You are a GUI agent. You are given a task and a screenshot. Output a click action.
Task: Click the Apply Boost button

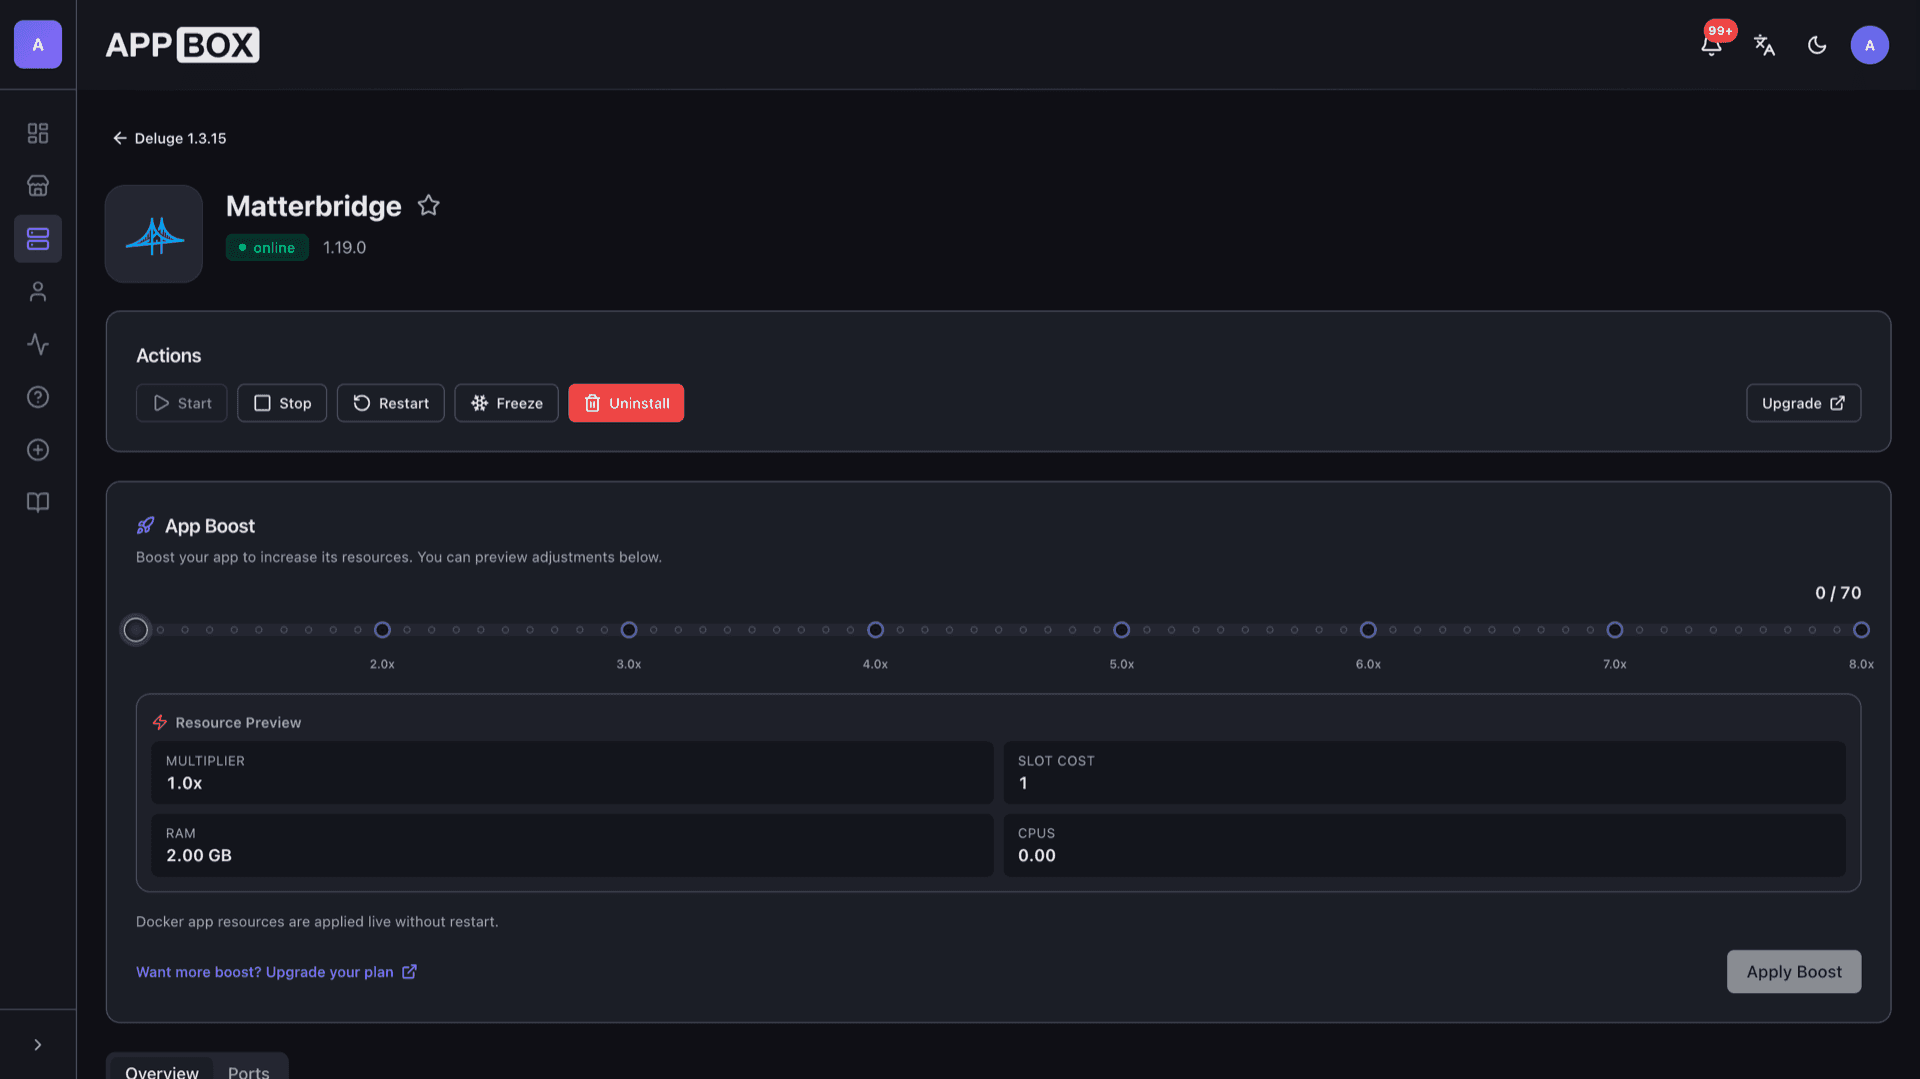pyautogui.click(x=1794, y=972)
